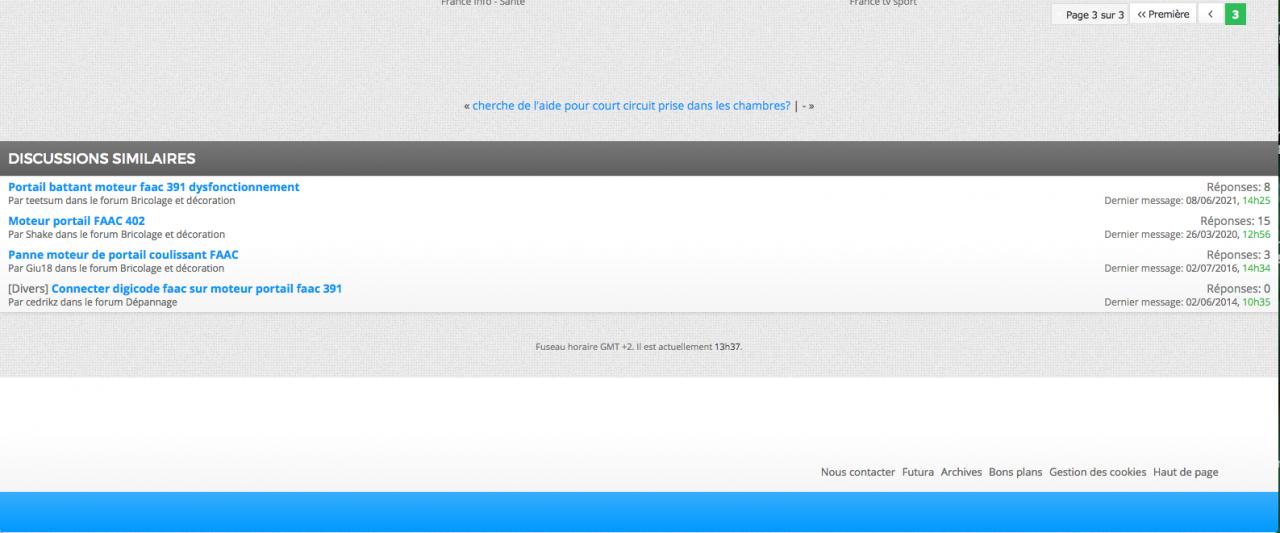The height and width of the screenshot is (533, 1280).
Task: Click the DISCUSSIONS SIMILAIRES header bar
Action: 639,158
